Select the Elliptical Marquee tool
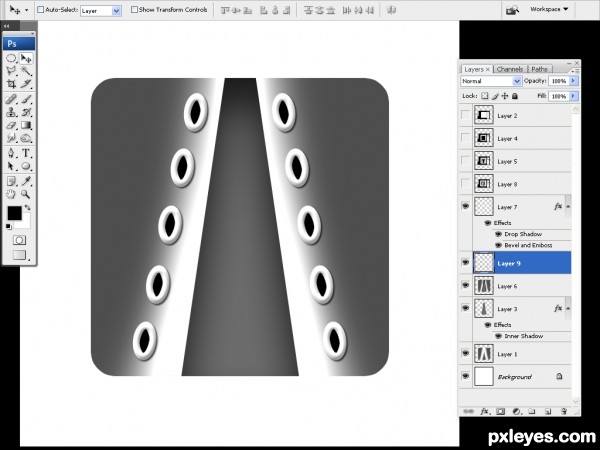The width and height of the screenshot is (600, 450). coord(11,59)
